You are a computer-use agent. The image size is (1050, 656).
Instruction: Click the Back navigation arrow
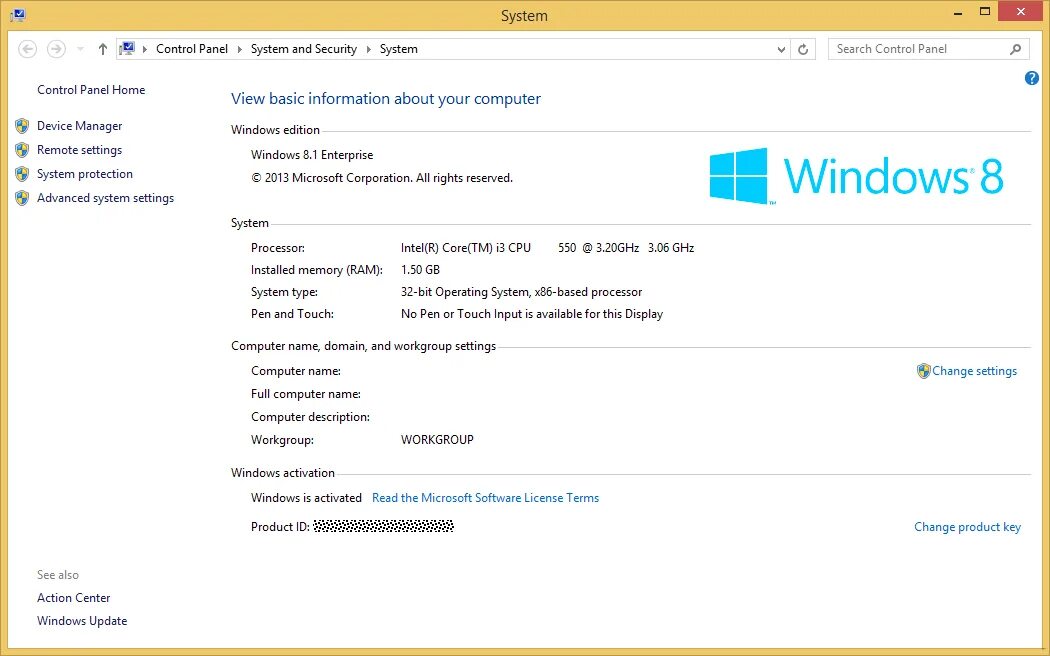point(27,49)
